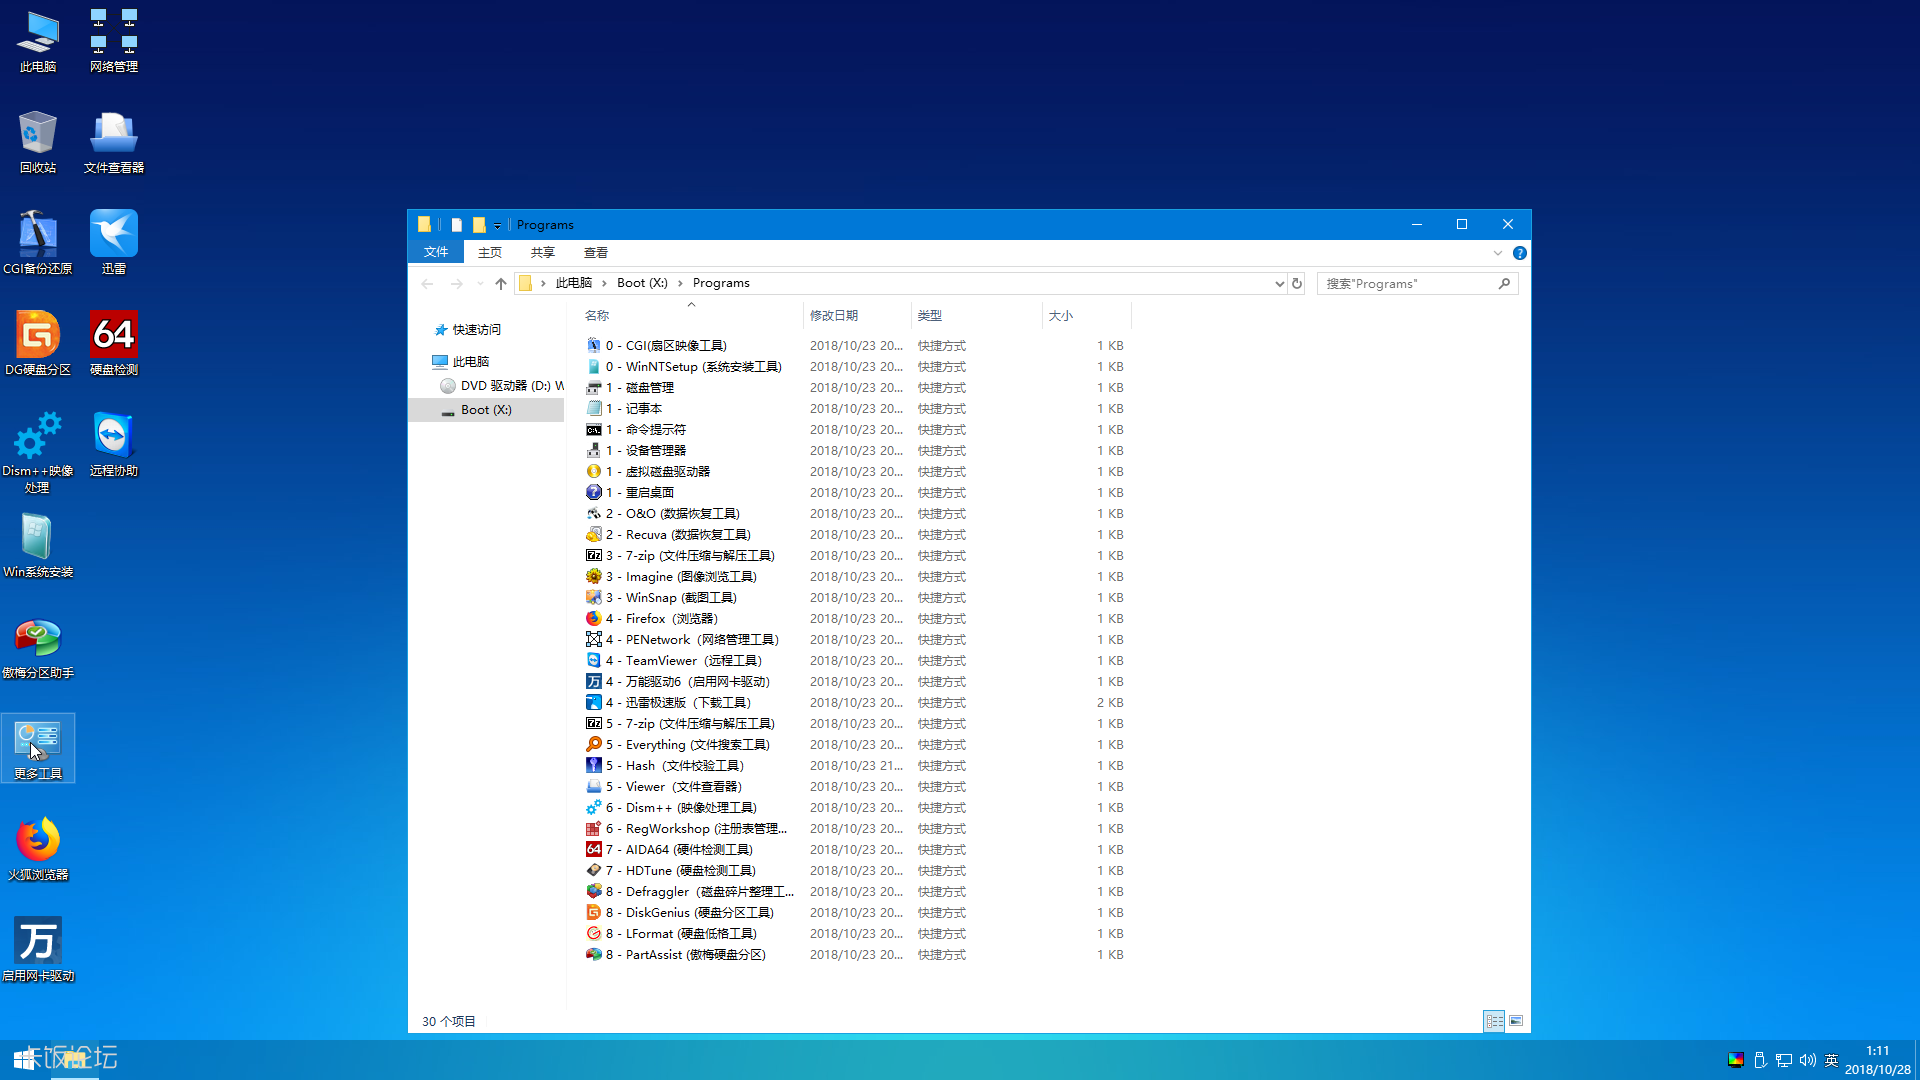The image size is (1920, 1080).
Task: Click the clock date in taskbar
Action: pos(1877,1060)
